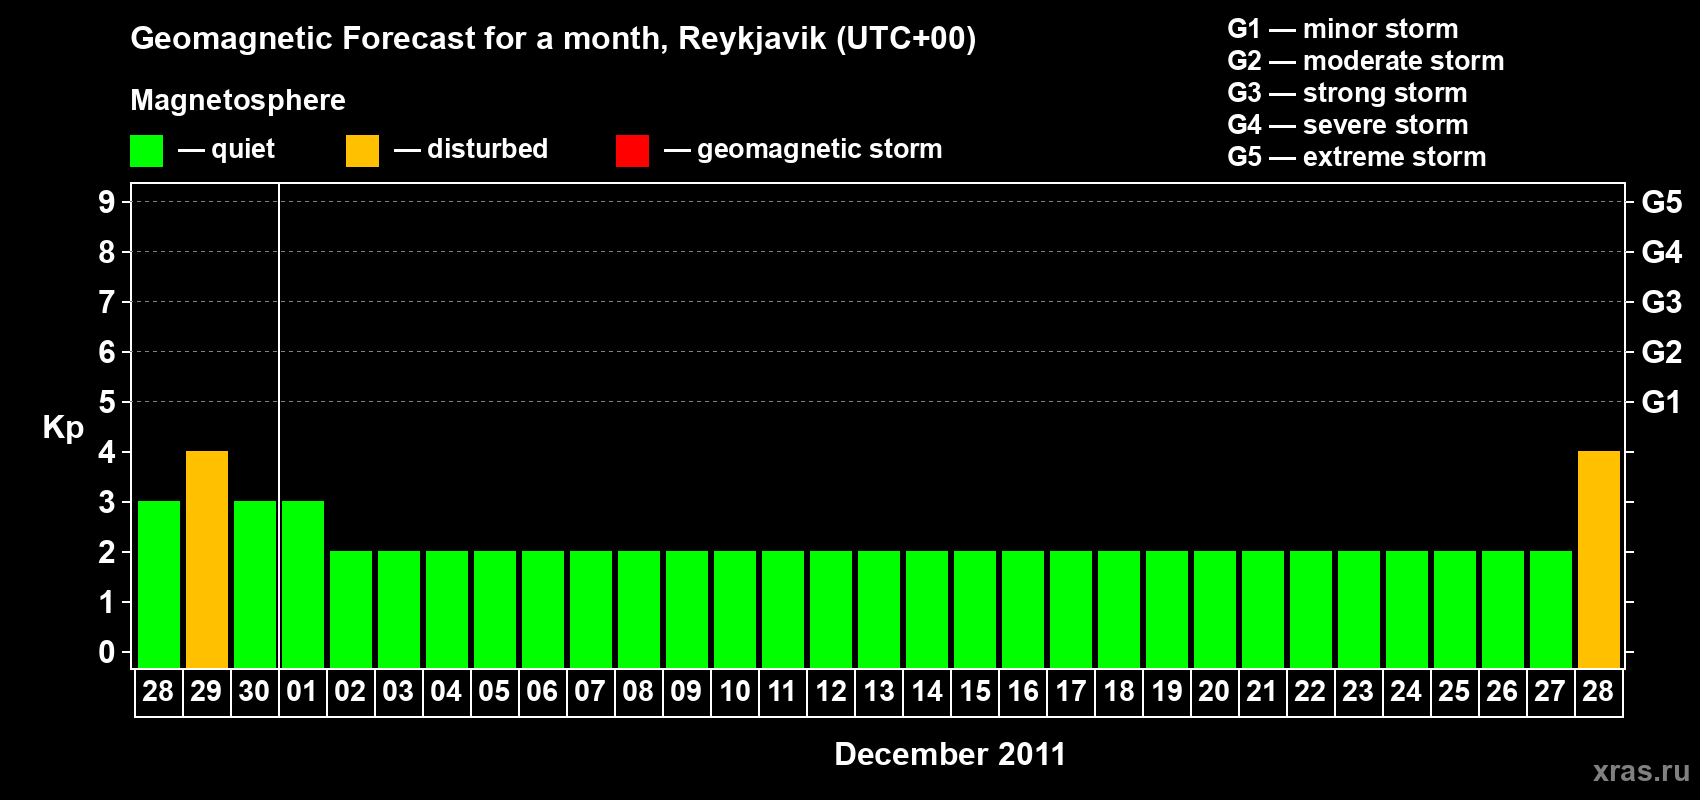Image resolution: width=1700 pixels, height=800 pixels.
Task: Click the G4 label on right axis
Action: tap(1662, 252)
